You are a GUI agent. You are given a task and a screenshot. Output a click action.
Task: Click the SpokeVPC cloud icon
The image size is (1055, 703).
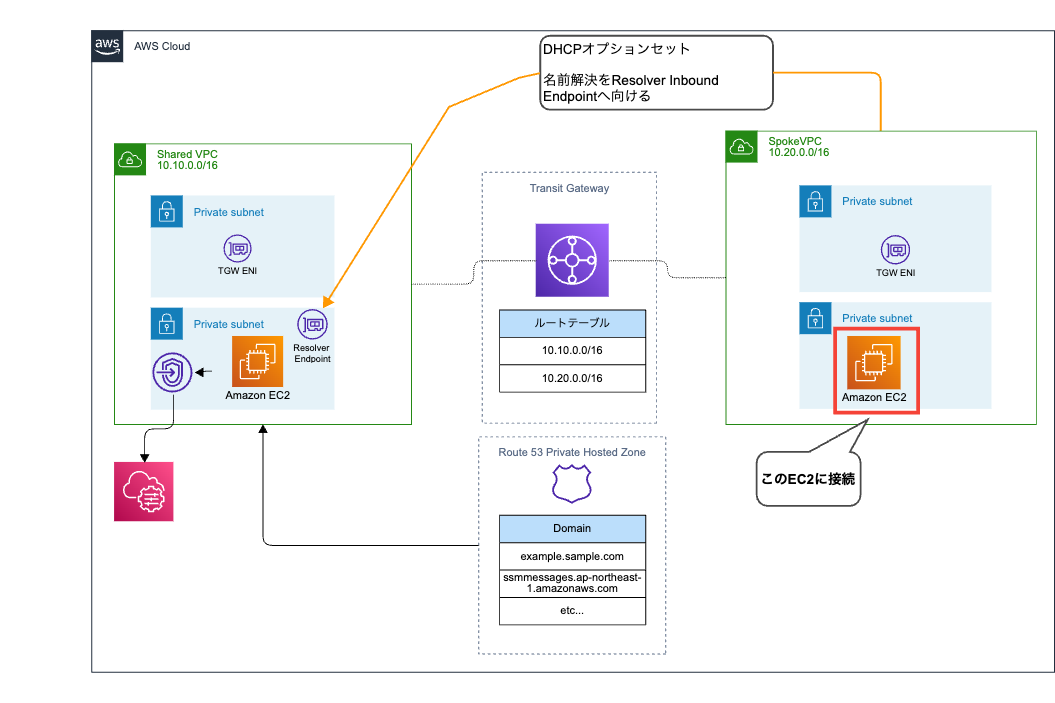pos(740,146)
